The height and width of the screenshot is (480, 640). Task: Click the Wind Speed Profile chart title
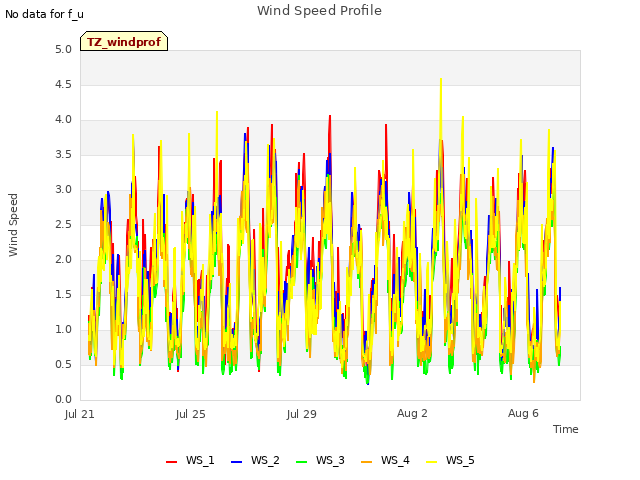[319, 11]
